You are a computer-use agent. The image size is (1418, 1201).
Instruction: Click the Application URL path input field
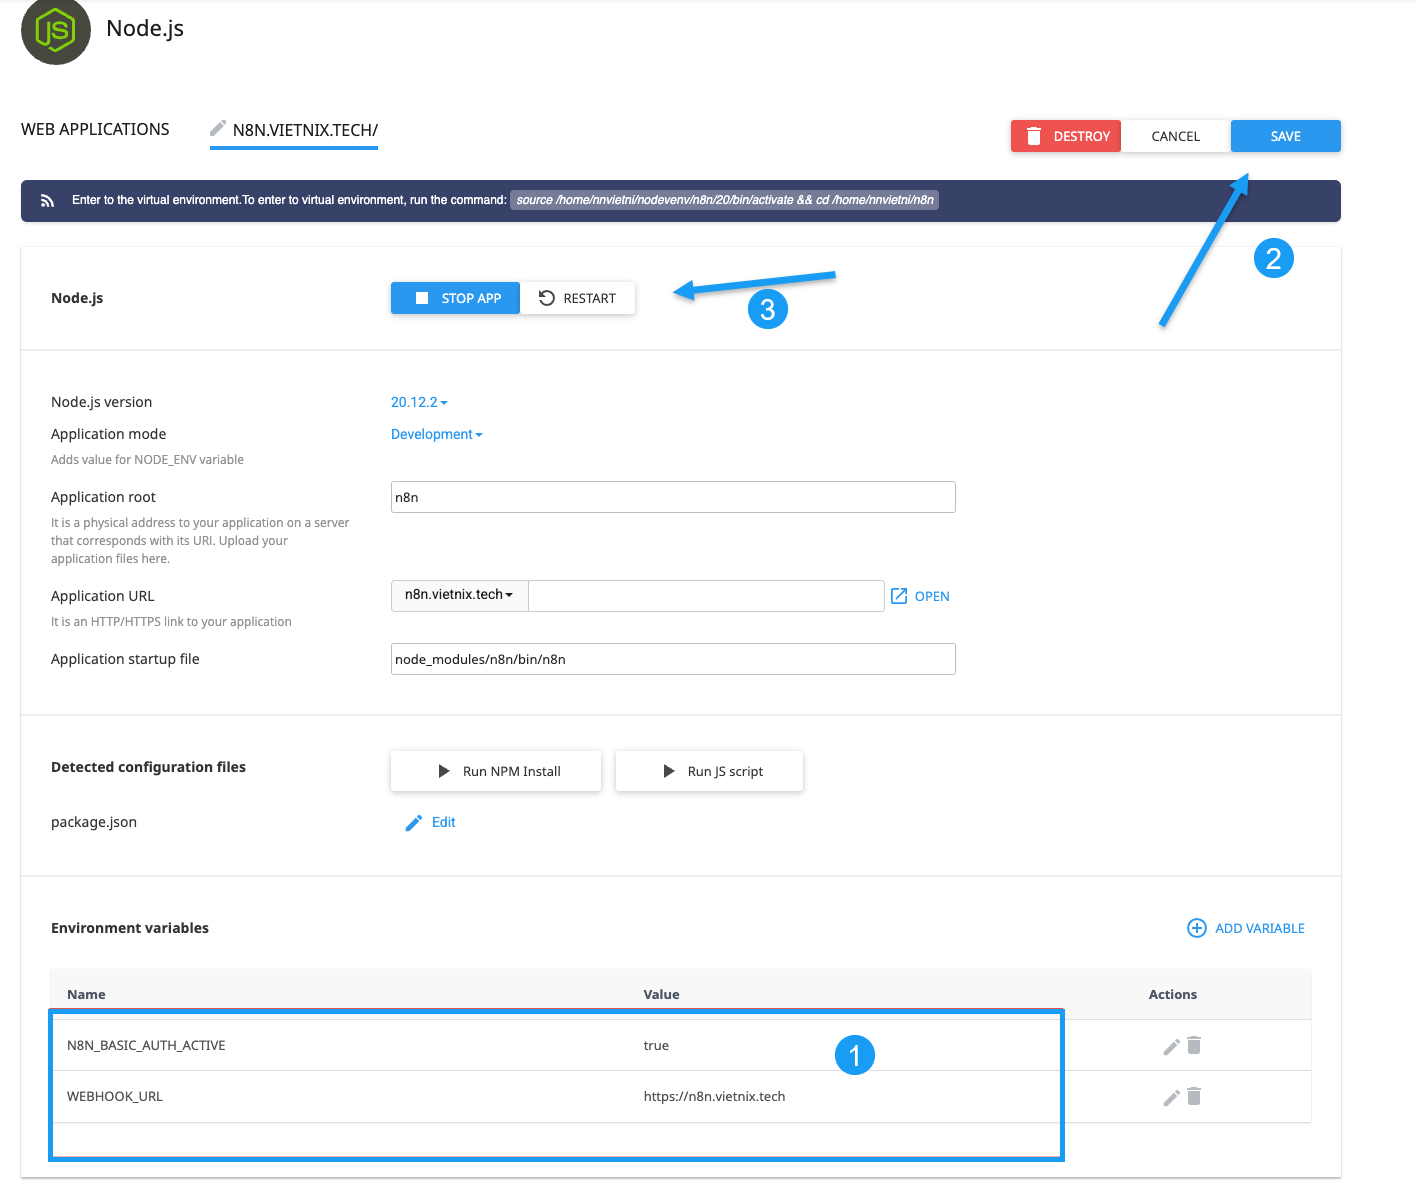coord(706,596)
